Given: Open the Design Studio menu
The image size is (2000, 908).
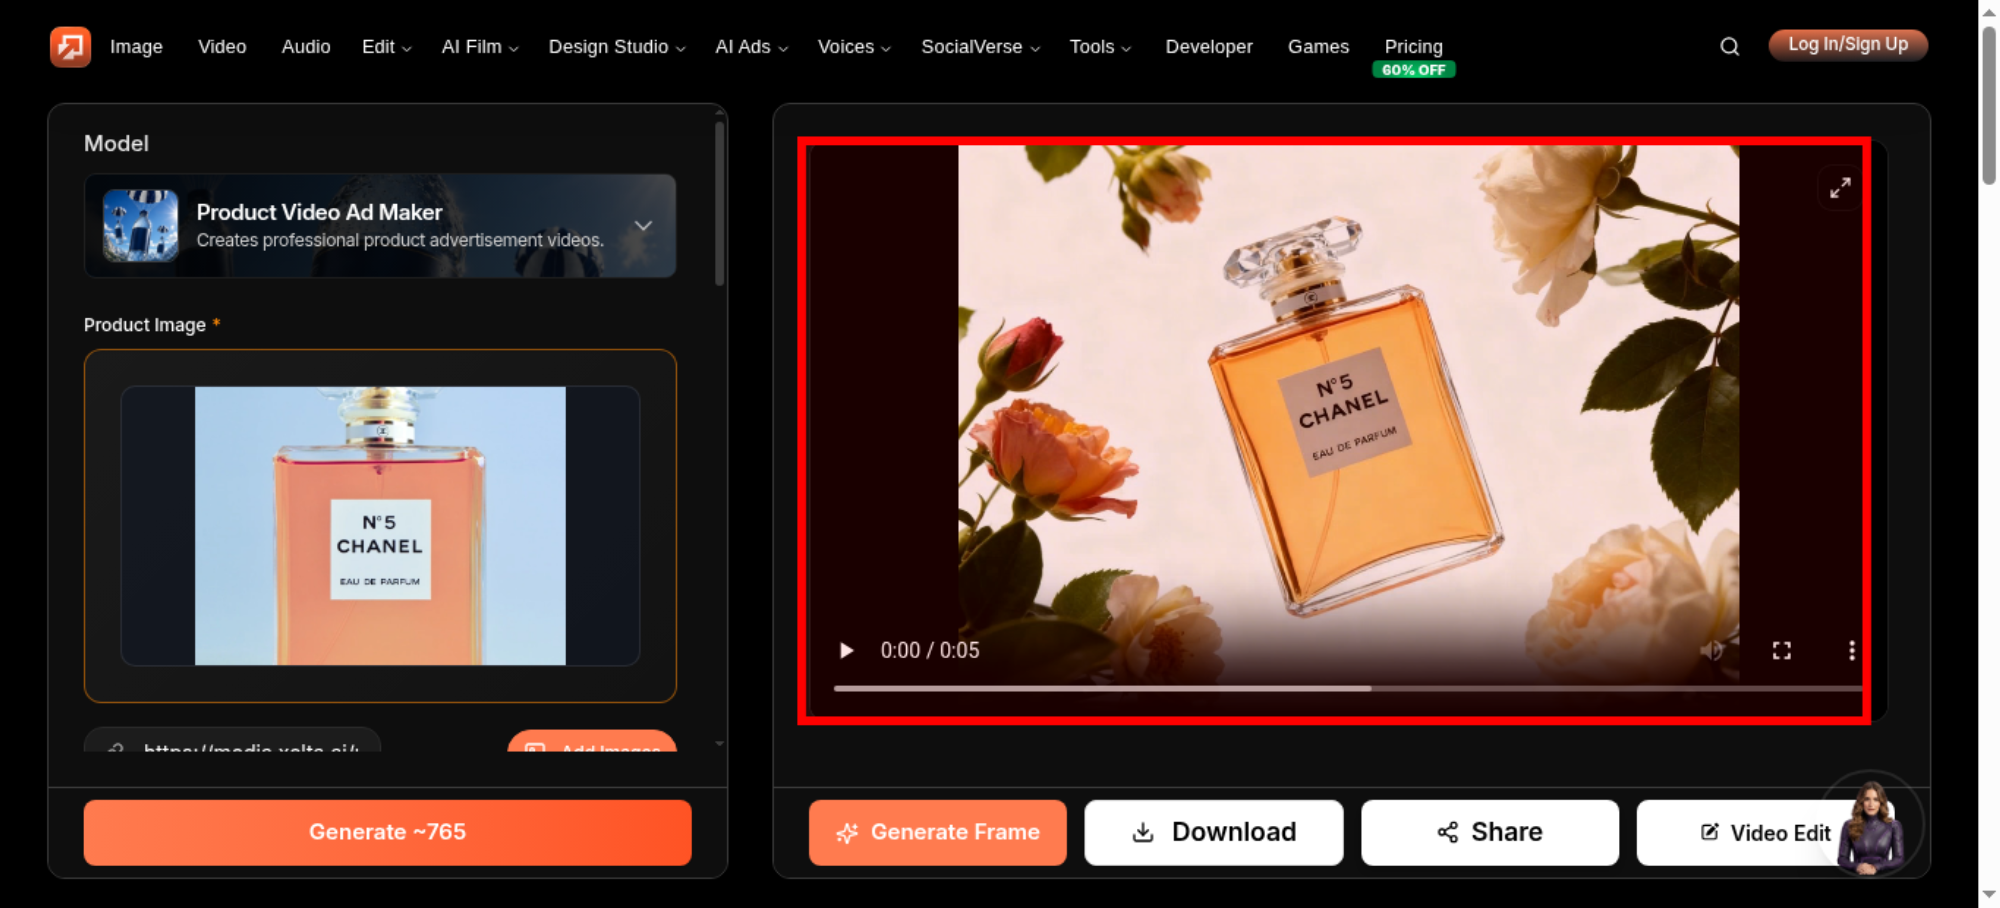Looking at the screenshot, I should [x=617, y=47].
